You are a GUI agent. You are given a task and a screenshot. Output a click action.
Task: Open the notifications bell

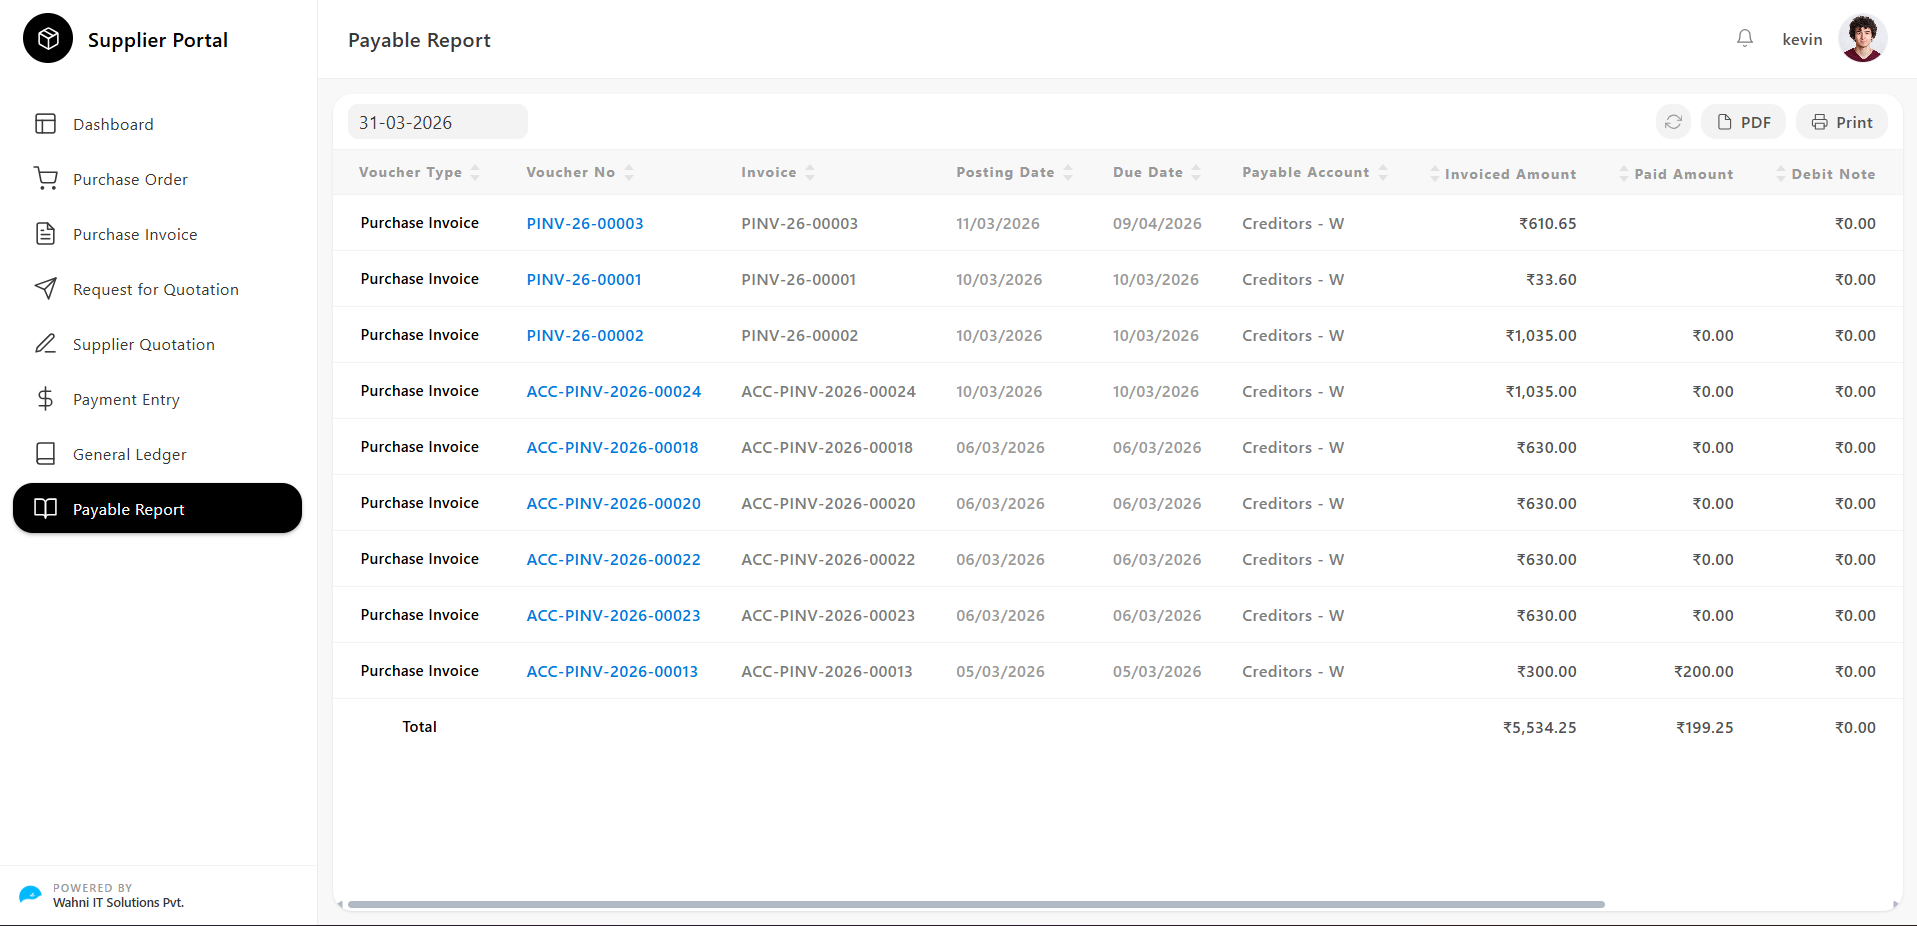click(1745, 38)
